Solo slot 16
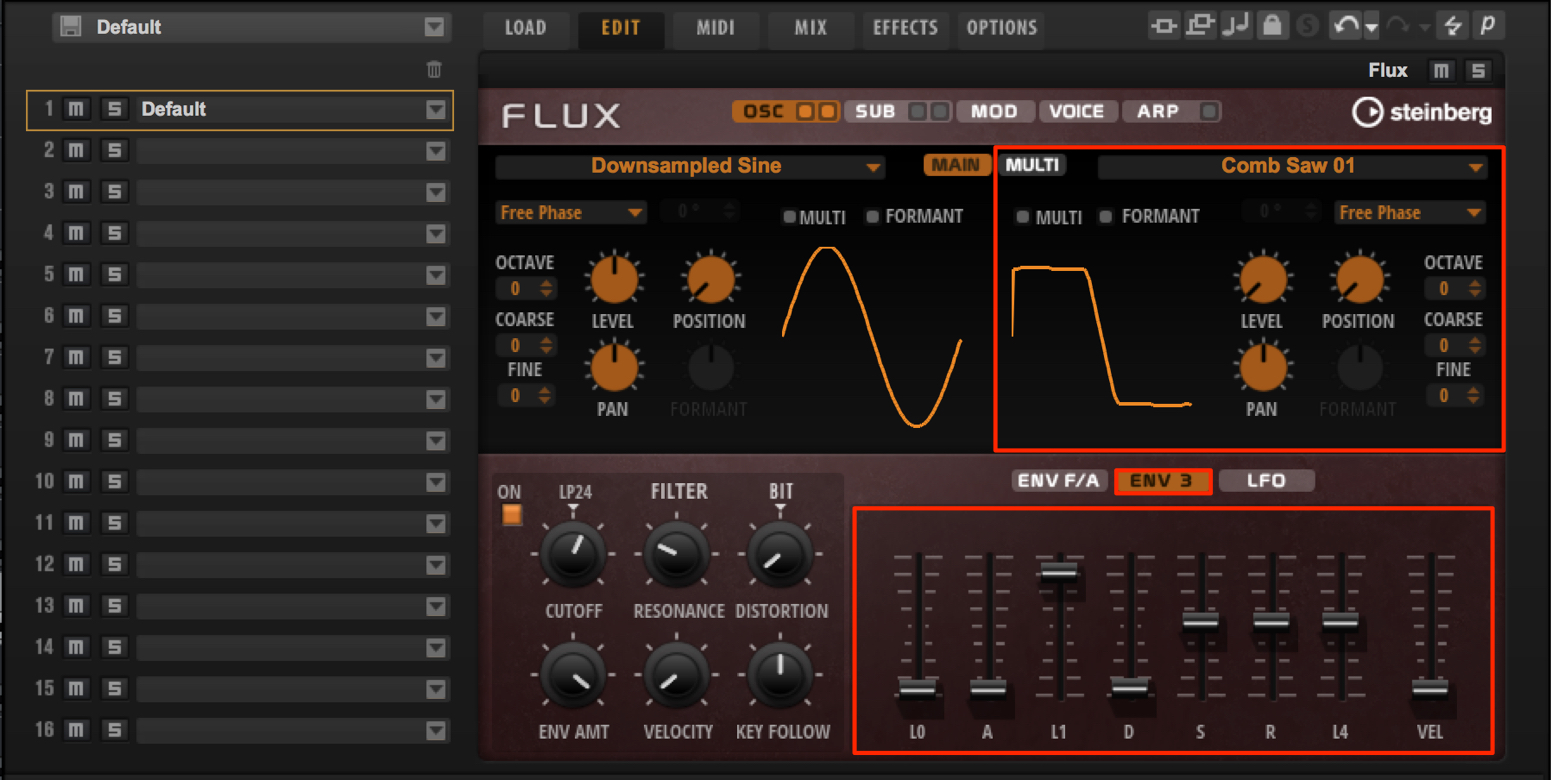1552x780 pixels. click(x=114, y=730)
